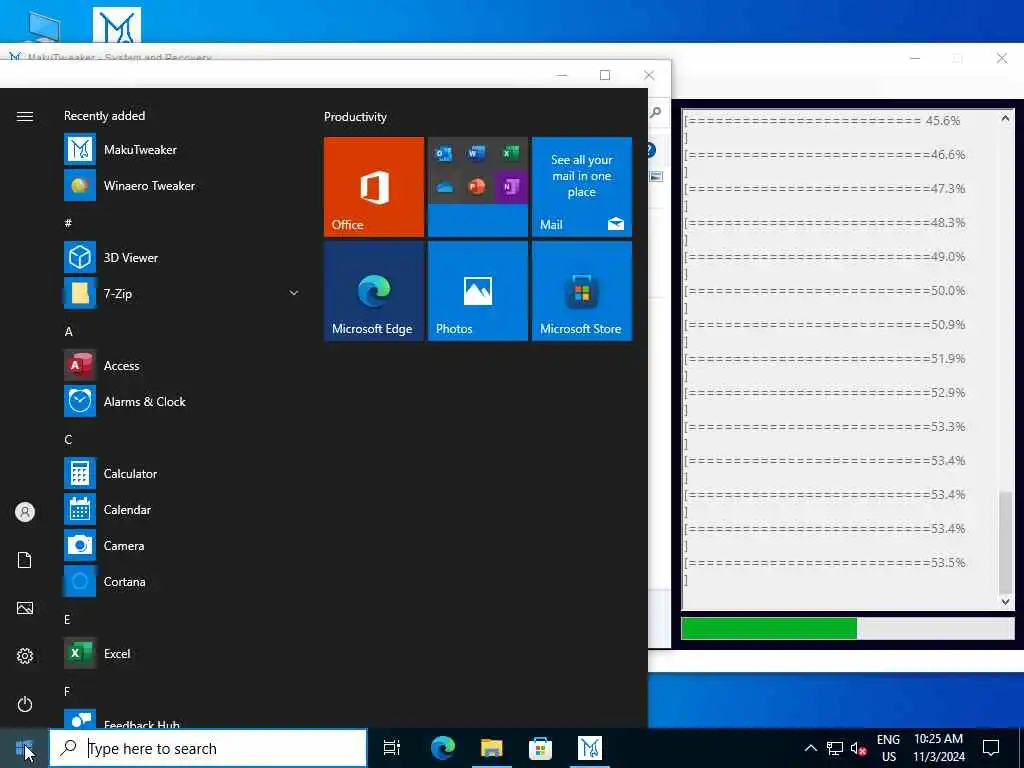The width and height of the screenshot is (1024, 768).
Task: Click the 'C' letter group header
Action: [68, 440]
